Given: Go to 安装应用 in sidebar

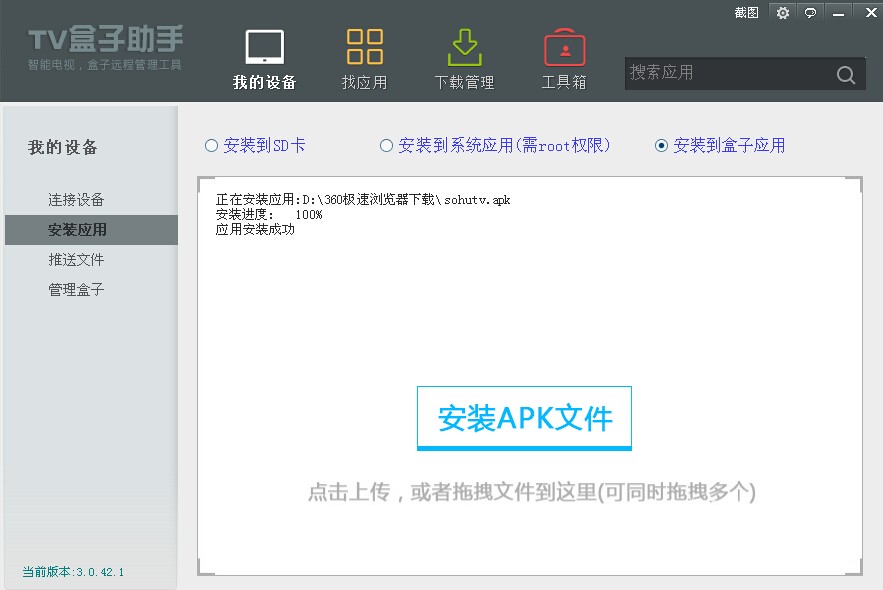Looking at the screenshot, I should pos(91,230).
